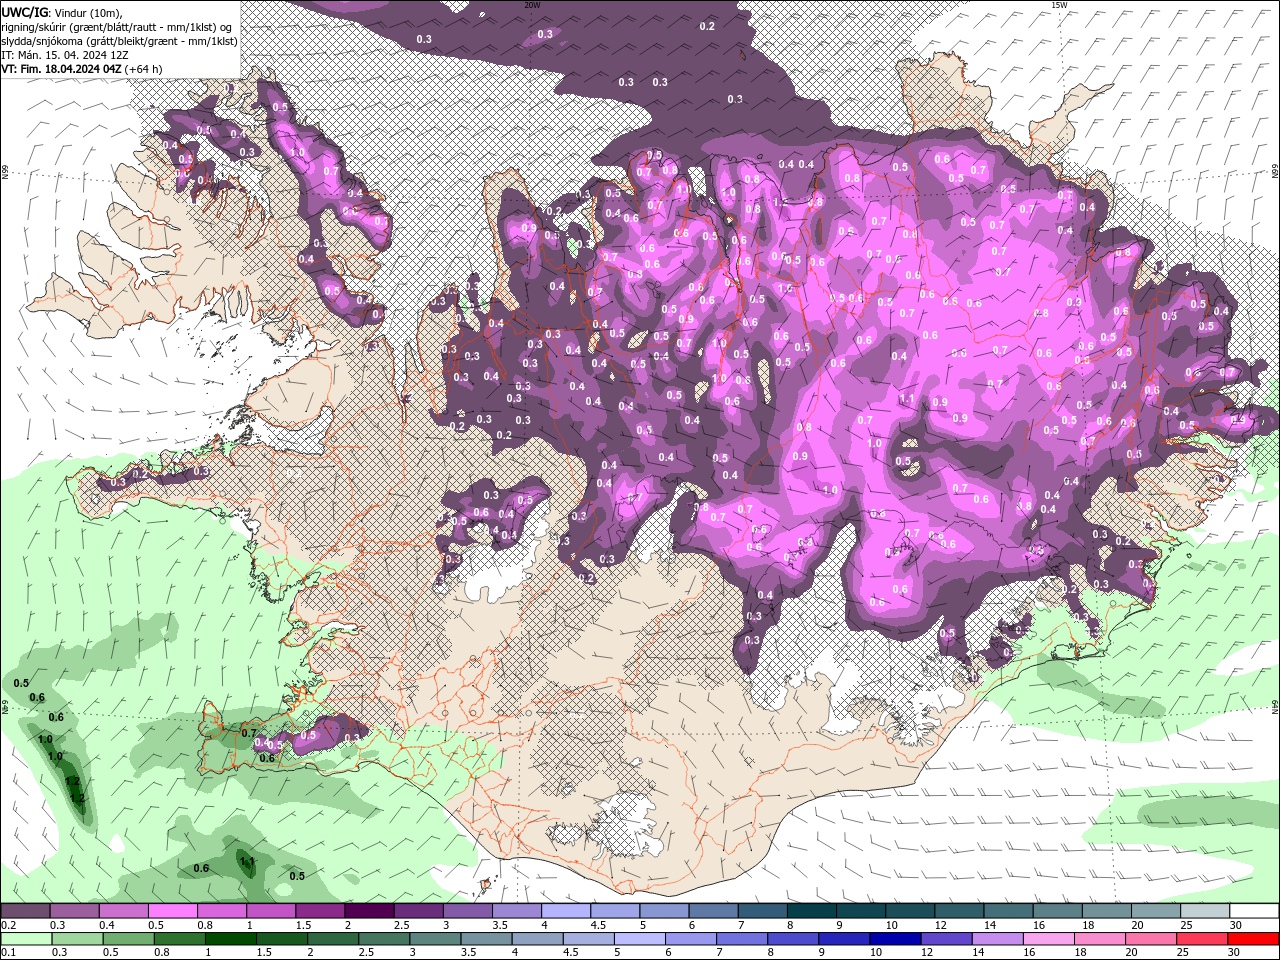Click the '0.1' label under rain legend
1280x960 pixels.
(8, 953)
